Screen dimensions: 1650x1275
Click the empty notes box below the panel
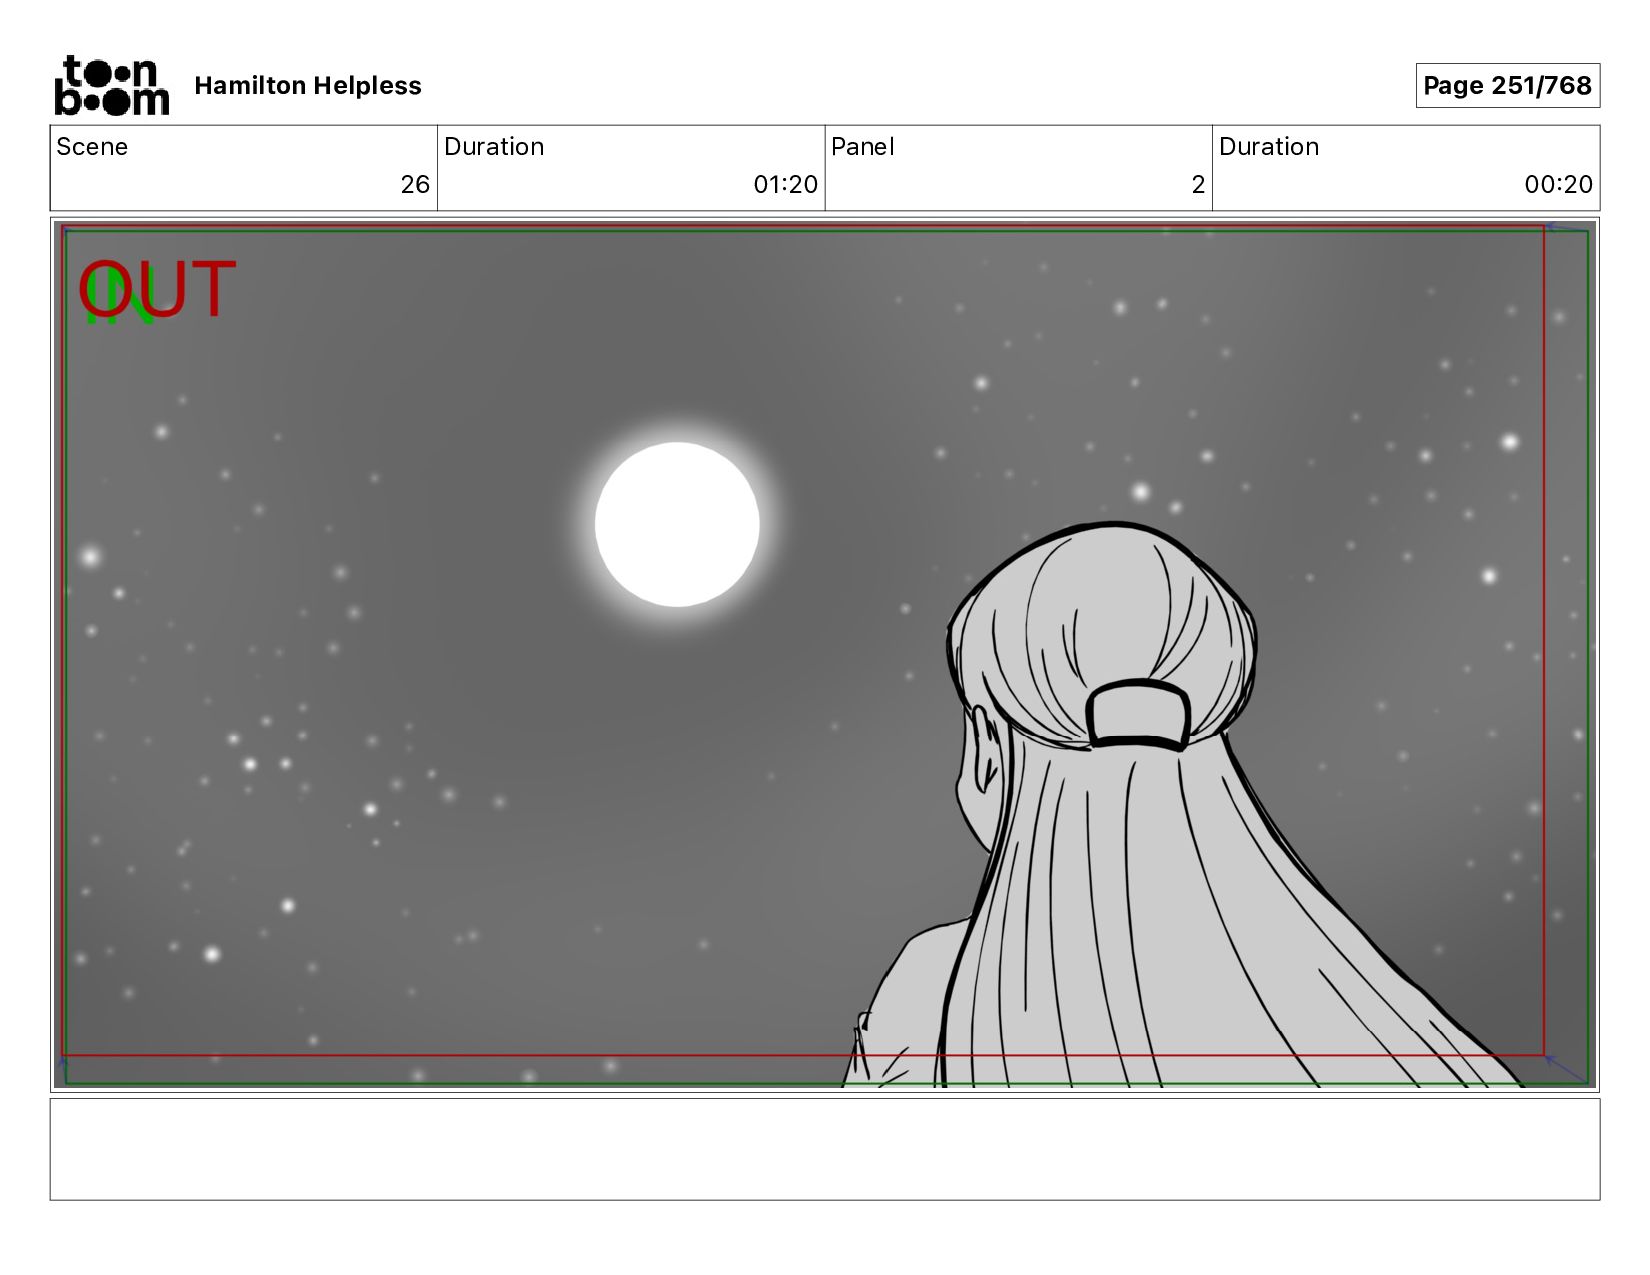825,1149
